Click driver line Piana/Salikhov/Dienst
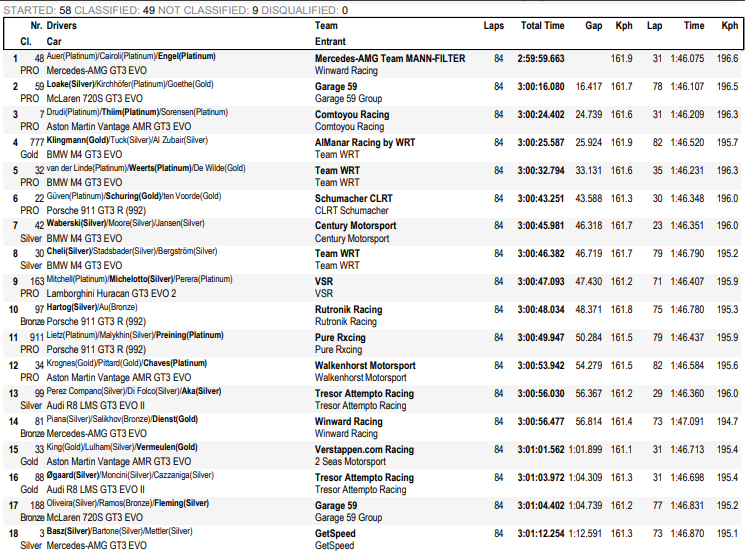745x551 pixels. (x=122, y=419)
